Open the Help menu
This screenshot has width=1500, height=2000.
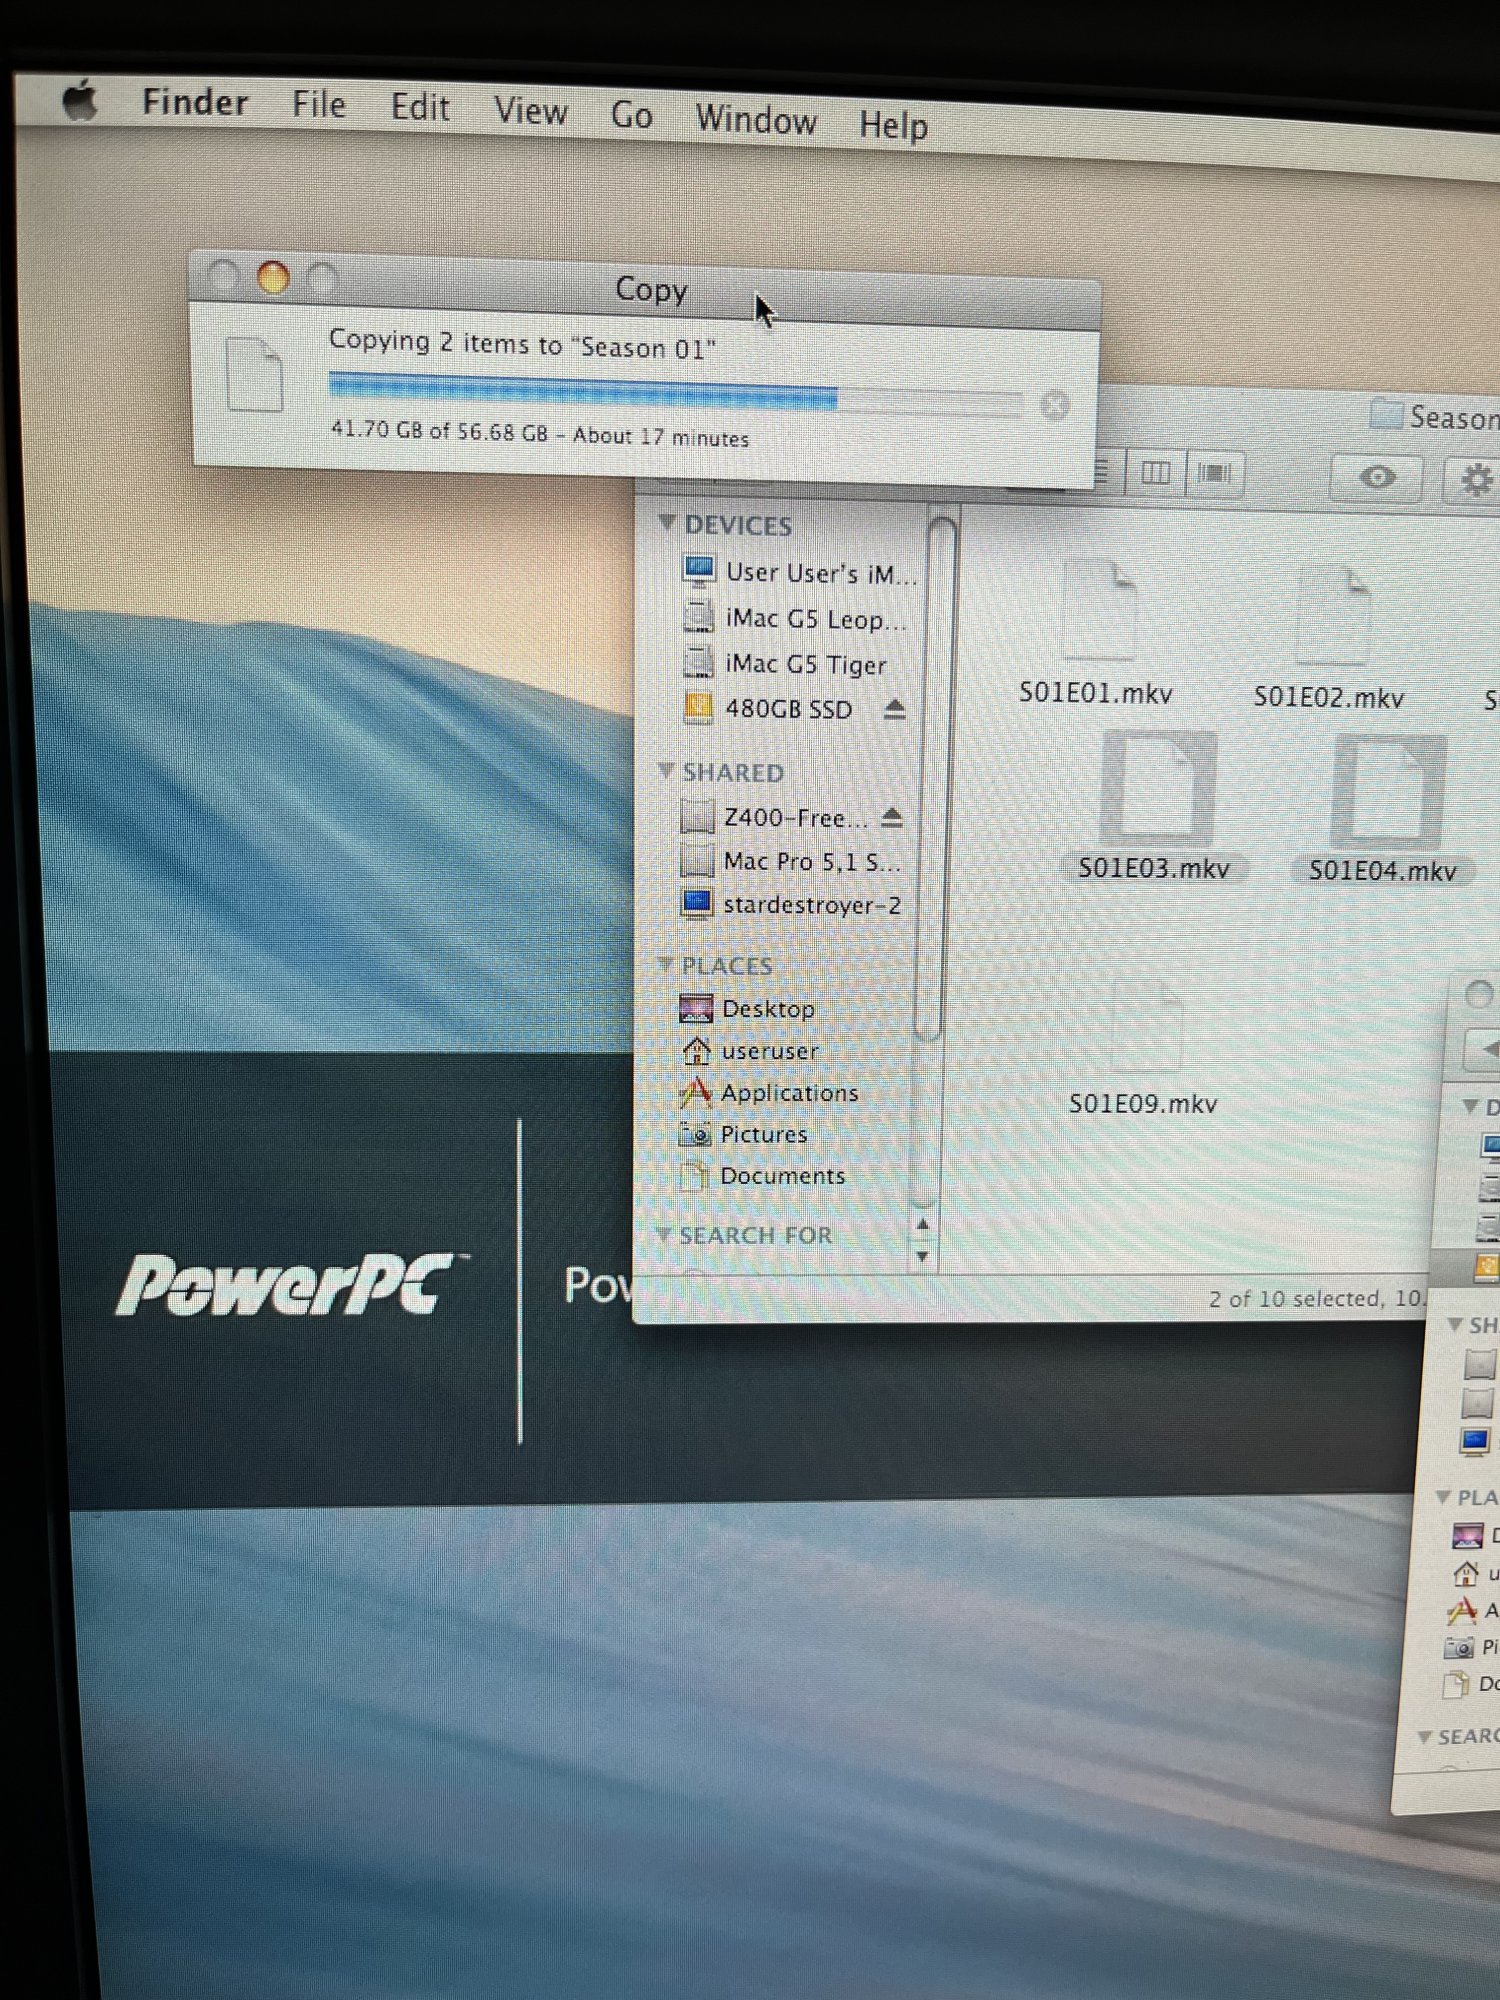tap(893, 126)
